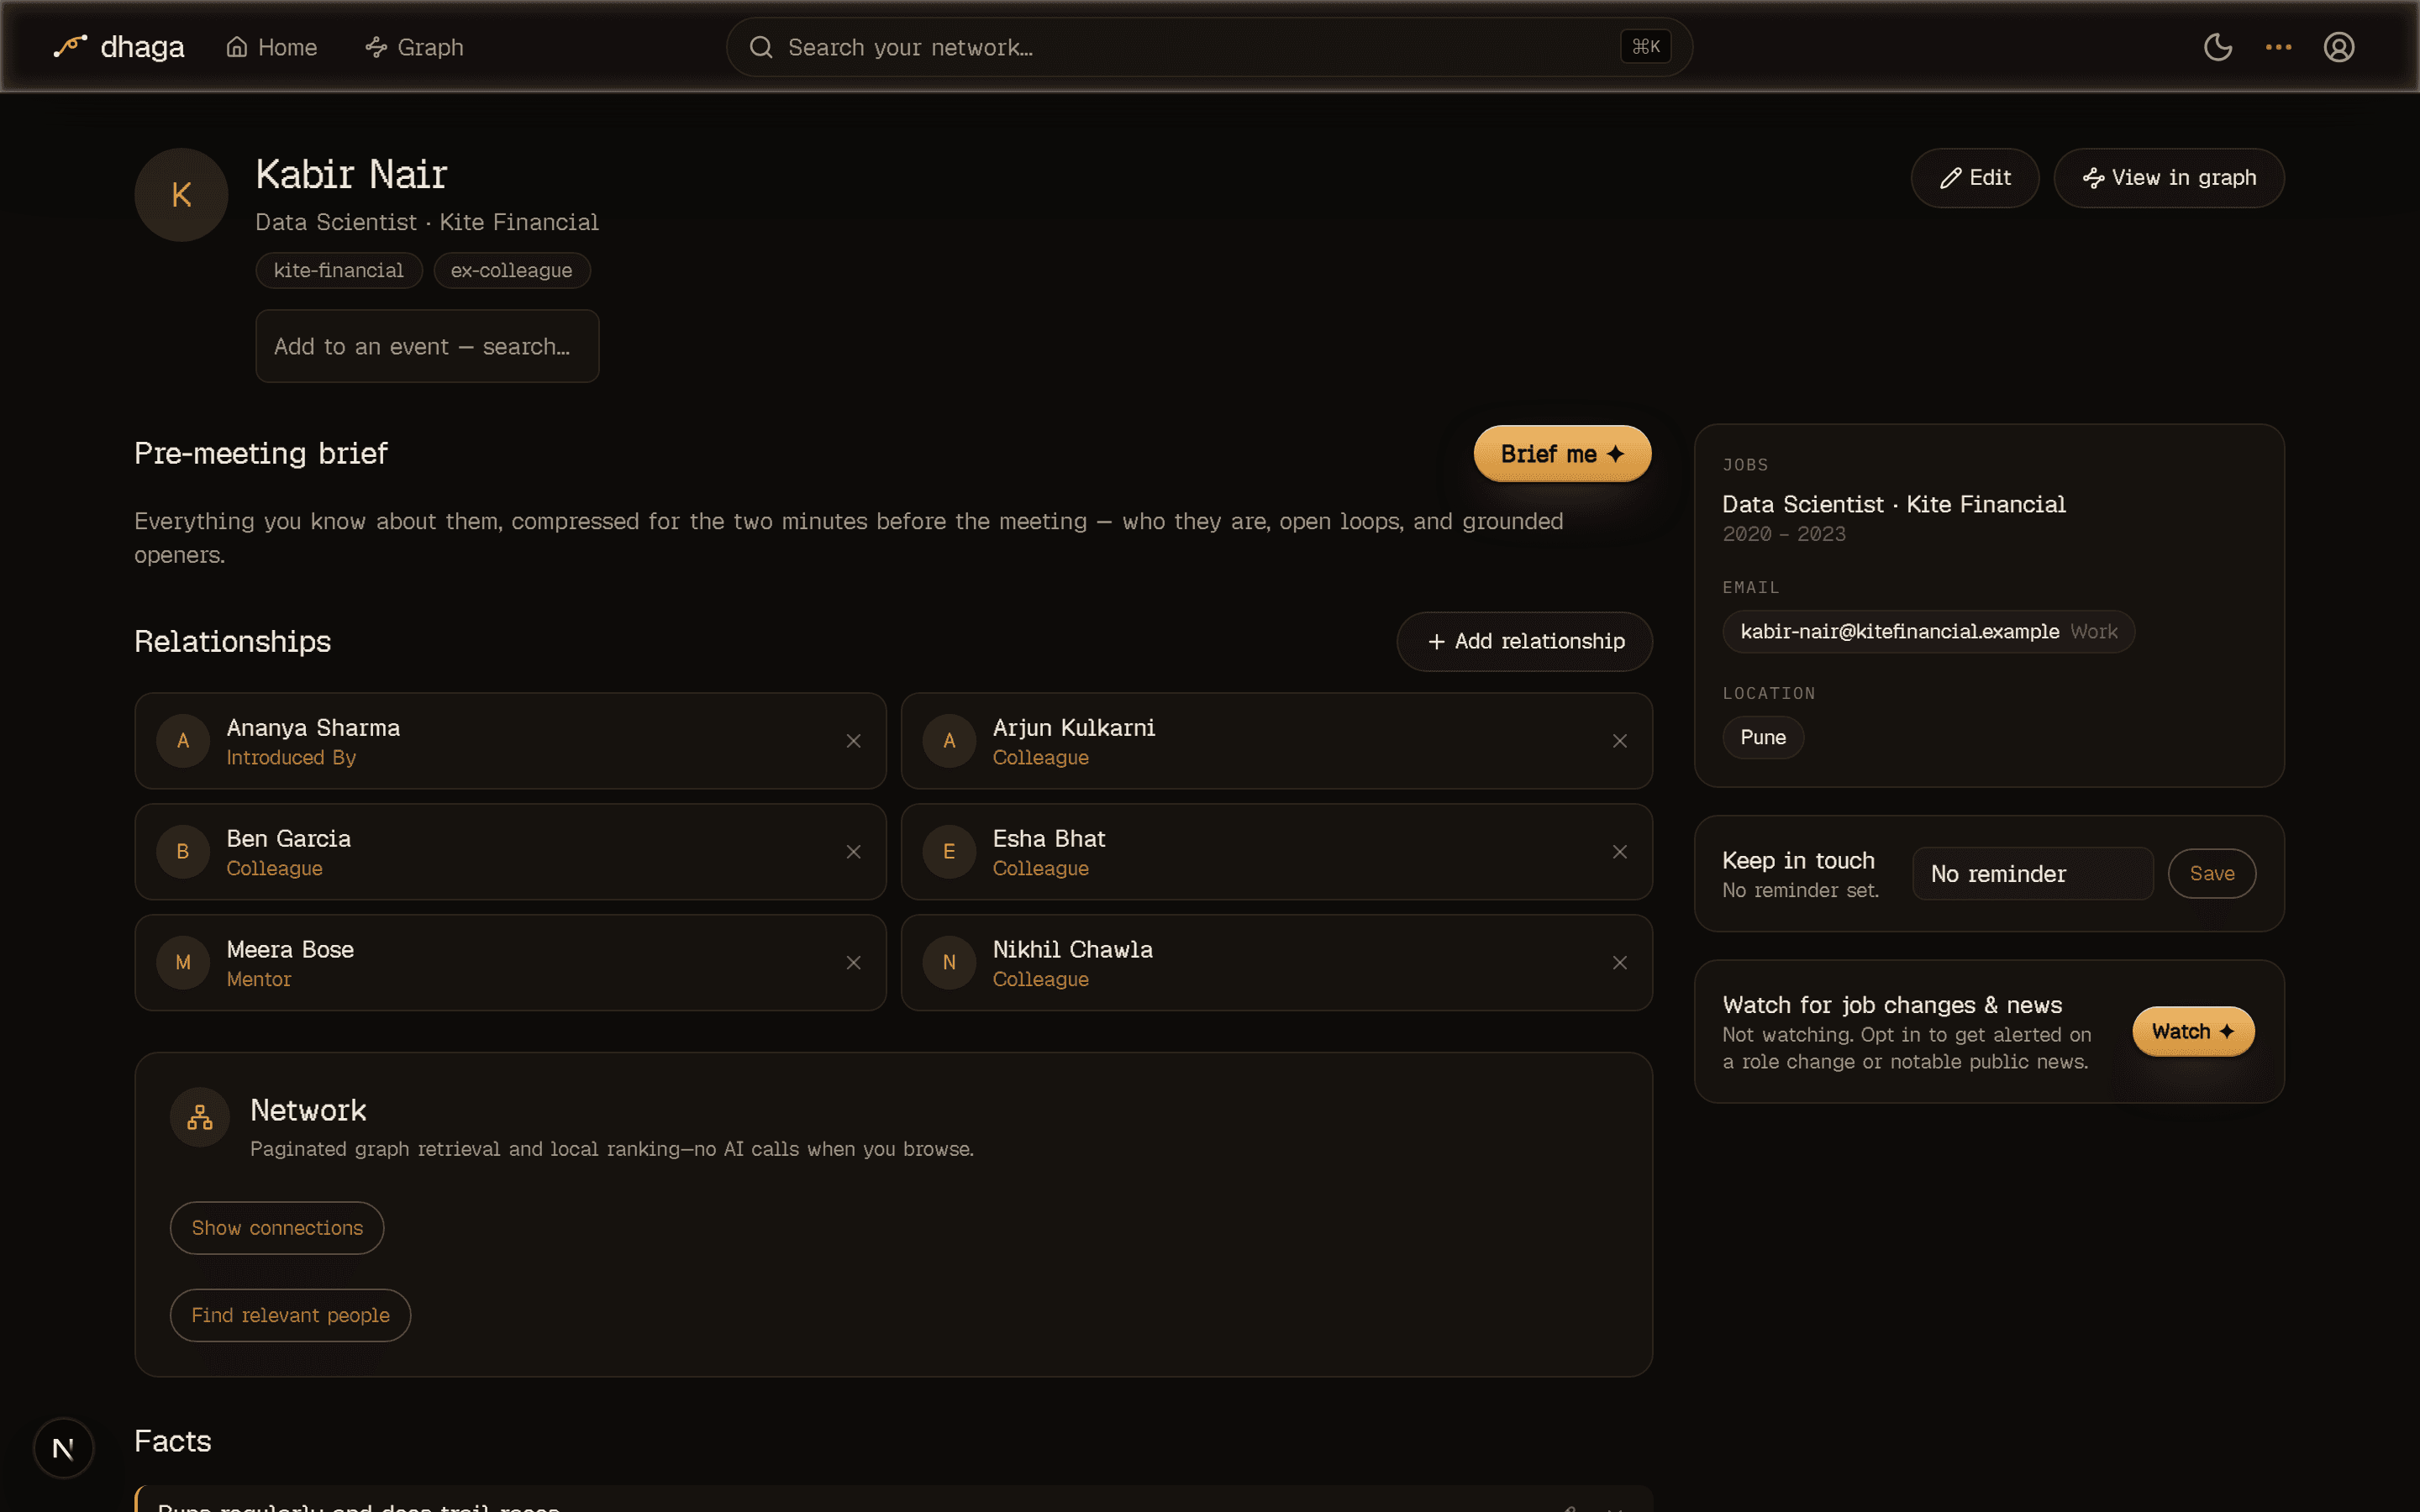
Task: Click Find relevant people button
Action: click(x=290, y=1315)
